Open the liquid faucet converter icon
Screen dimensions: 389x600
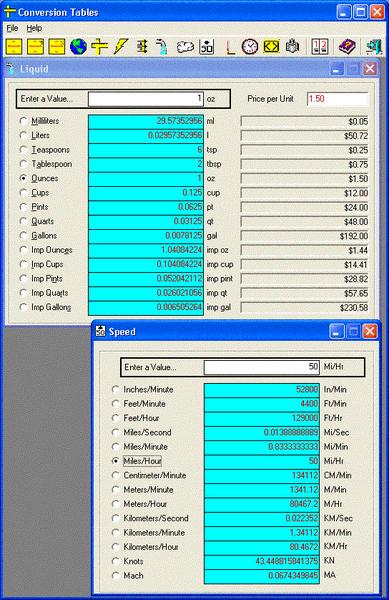pyautogui.click(x=162, y=47)
